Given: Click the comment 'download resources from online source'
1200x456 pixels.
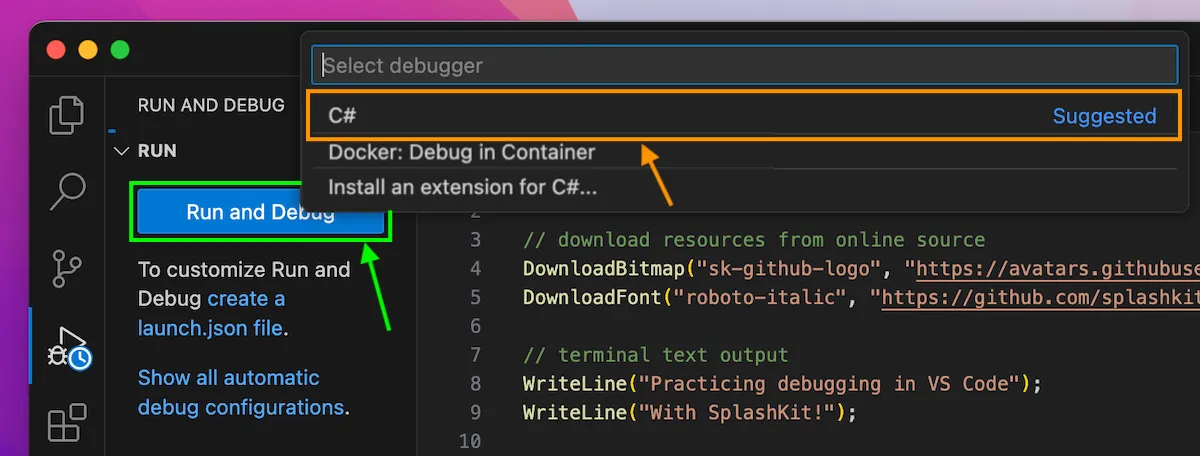Looking at the screenshot, I should pyautogui.click(x=754, y=240).
